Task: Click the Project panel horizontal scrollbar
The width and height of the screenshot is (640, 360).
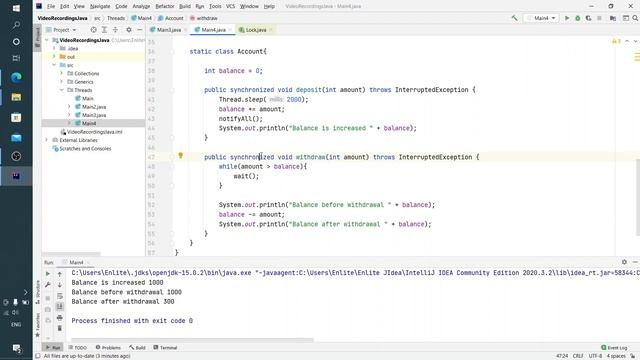Action: point(71,254)
